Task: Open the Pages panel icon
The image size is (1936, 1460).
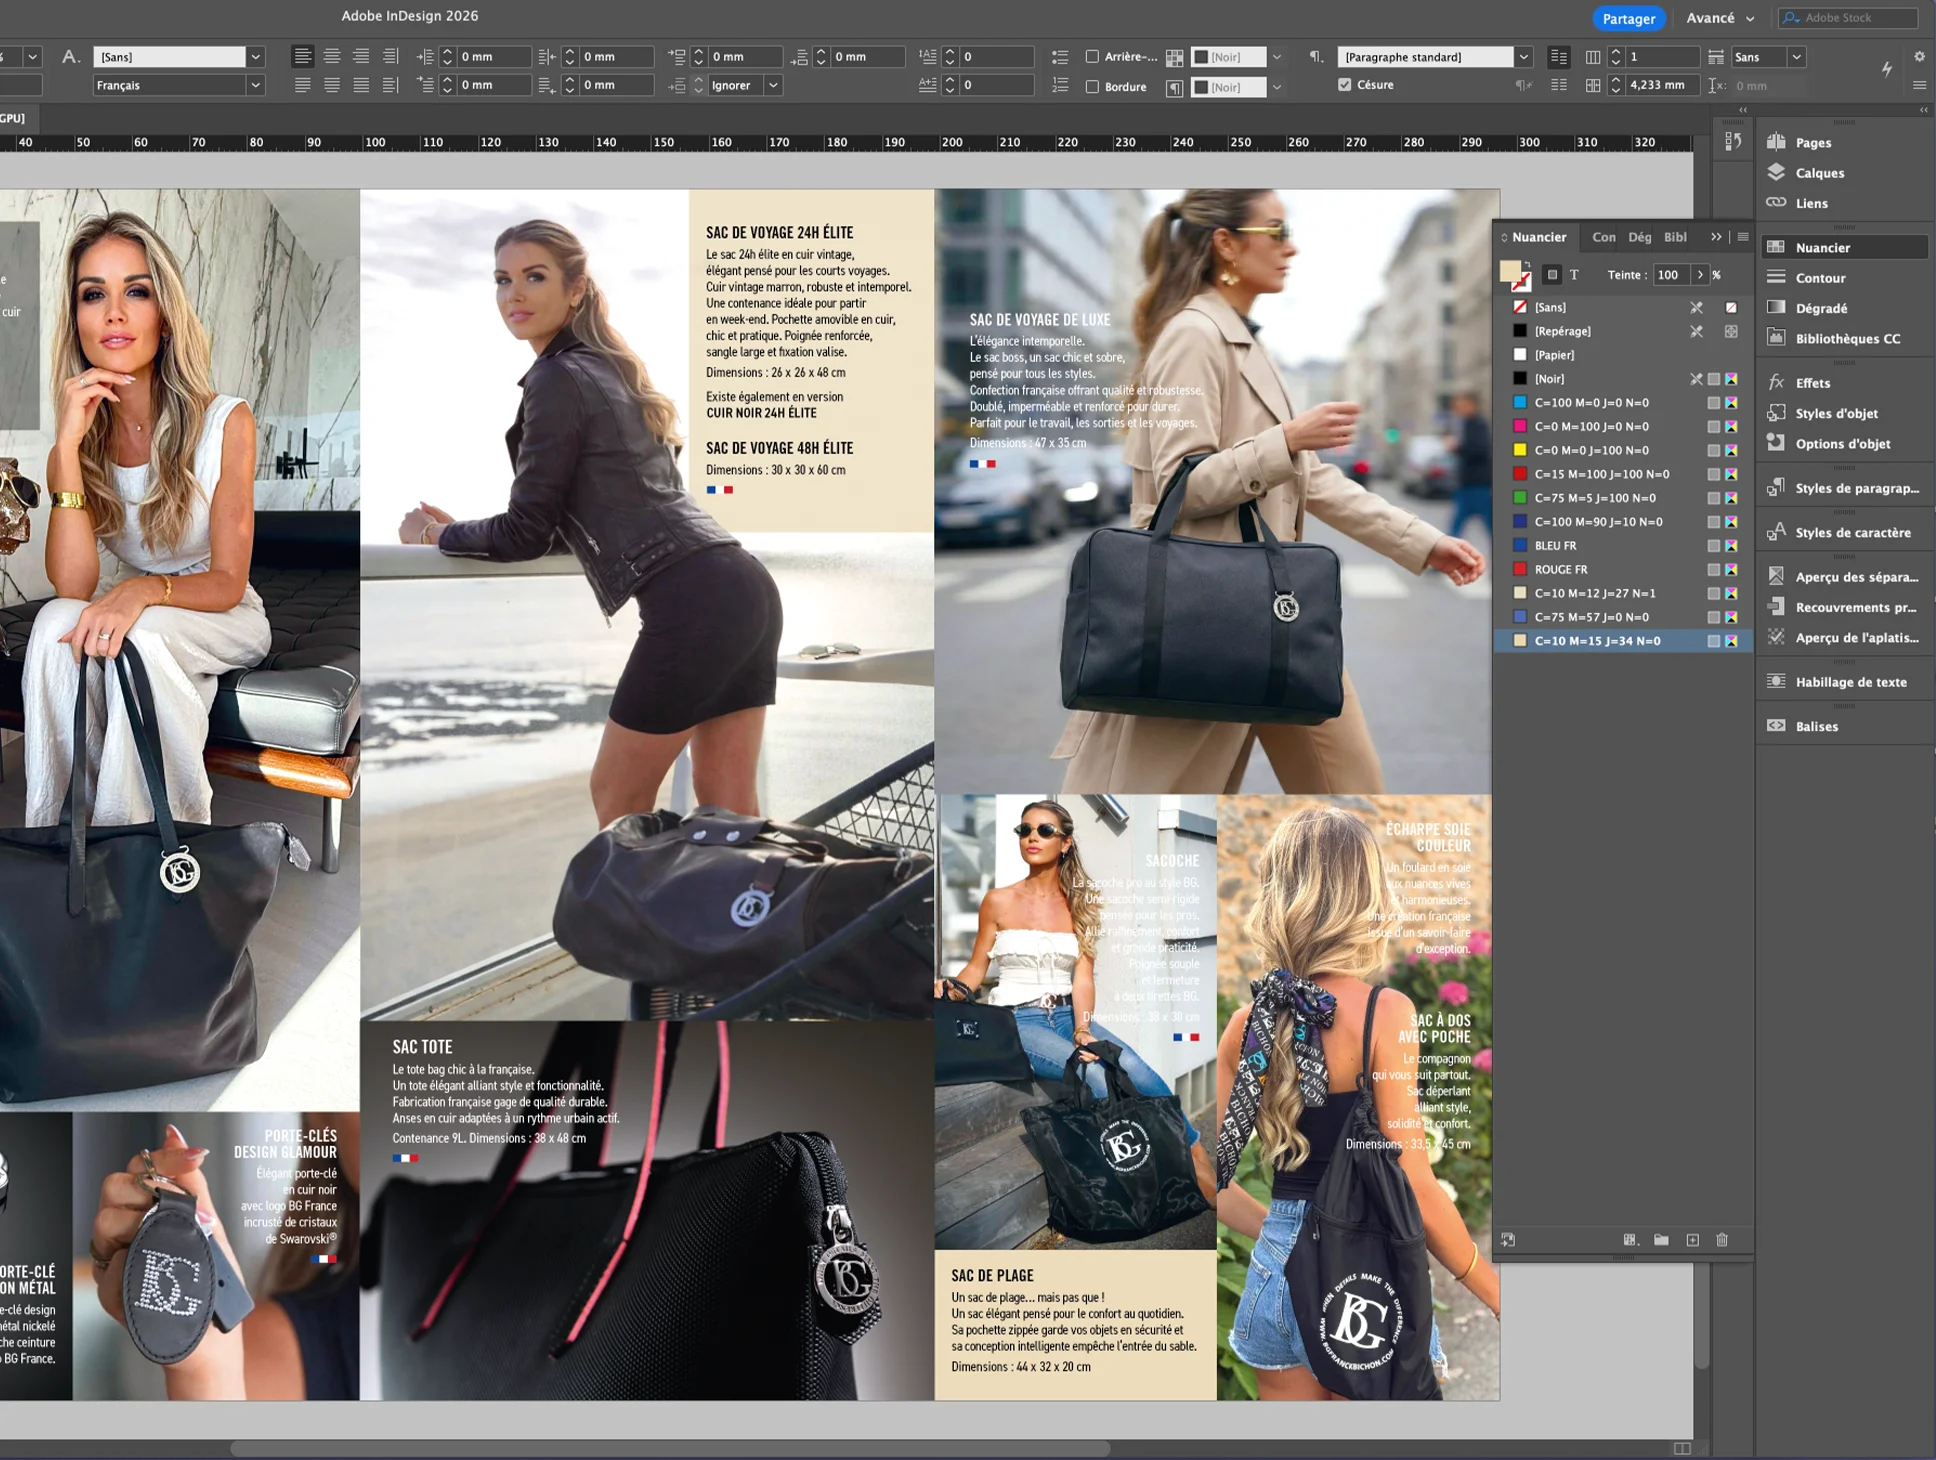Action: pos(1777,142)
